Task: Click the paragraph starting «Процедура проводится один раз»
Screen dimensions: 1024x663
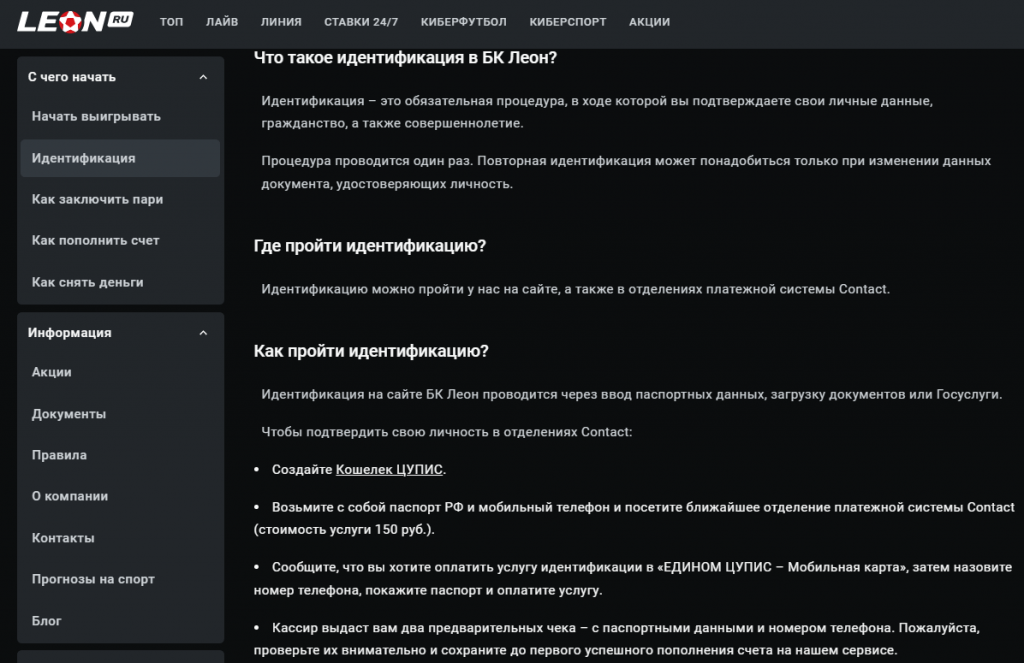Action: 626,172
